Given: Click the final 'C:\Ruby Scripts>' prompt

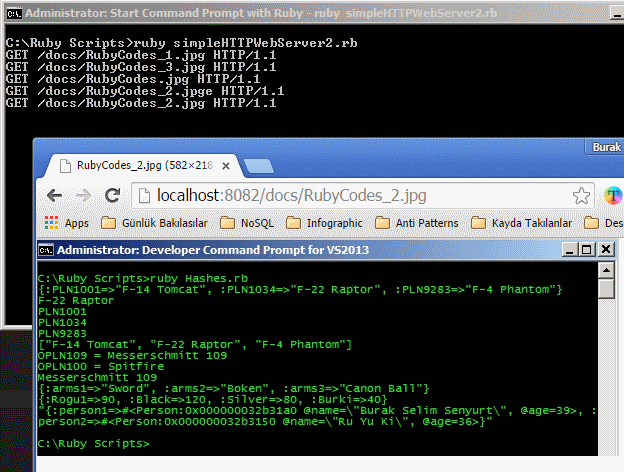Looking at the screenshot, I should (x=94, y=443).
